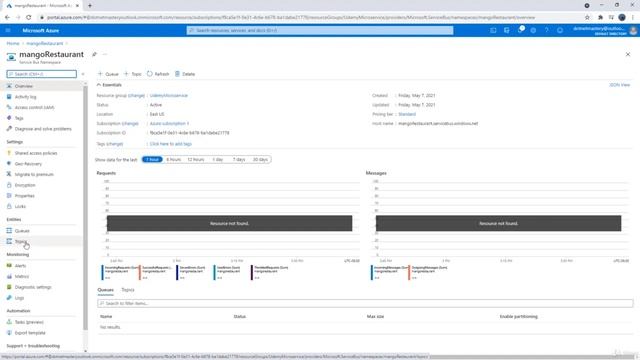Open the Azure portal hamburger menu

8,30
